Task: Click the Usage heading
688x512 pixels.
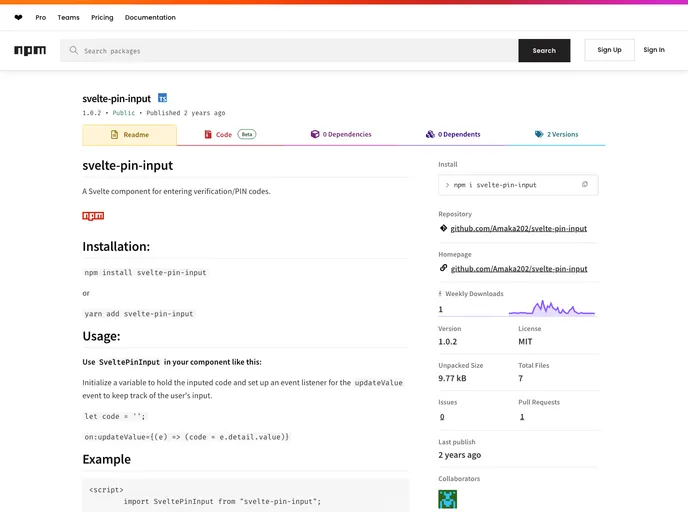Action: pos(101,336)
